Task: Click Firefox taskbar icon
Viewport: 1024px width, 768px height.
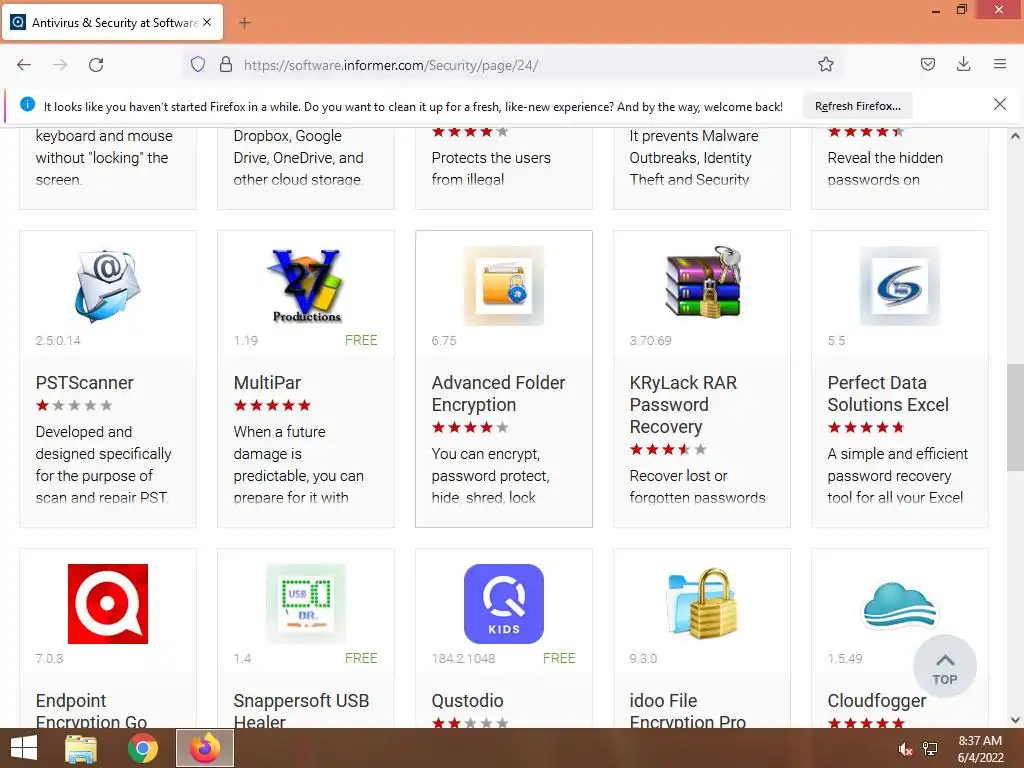Action: pyautogui.click(x=204, y=748)
